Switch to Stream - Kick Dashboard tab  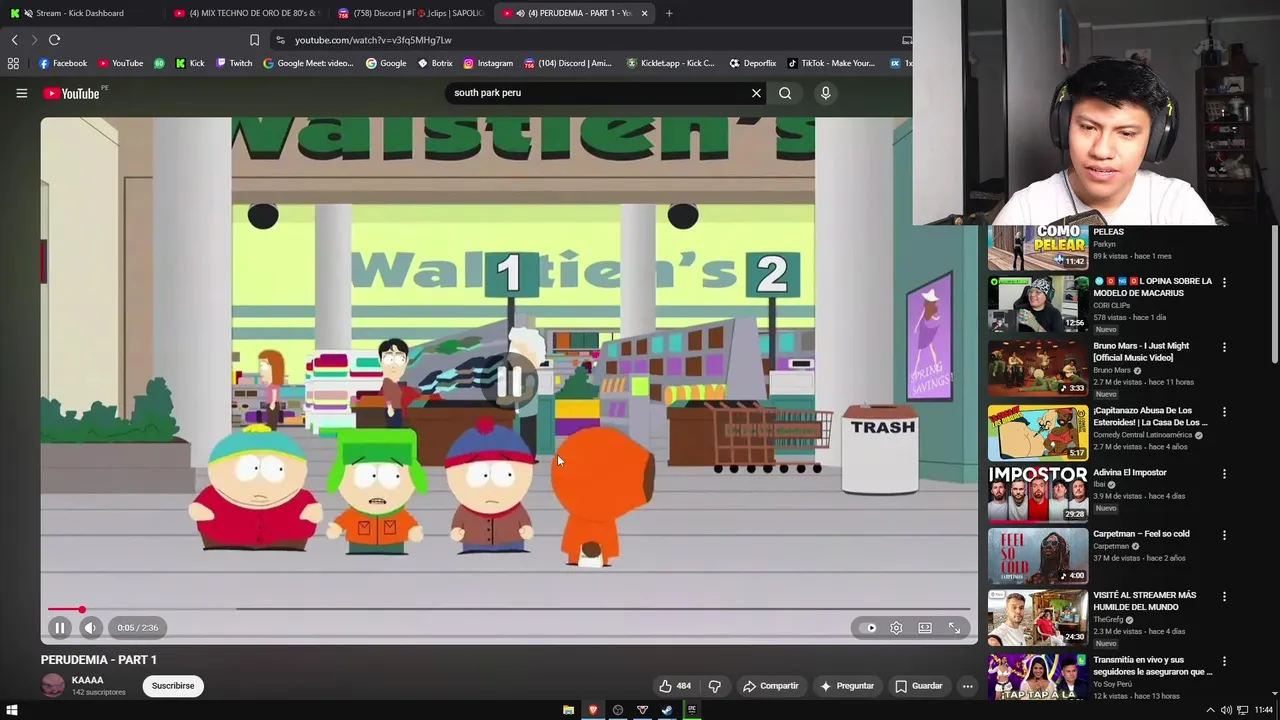[80, 13]
